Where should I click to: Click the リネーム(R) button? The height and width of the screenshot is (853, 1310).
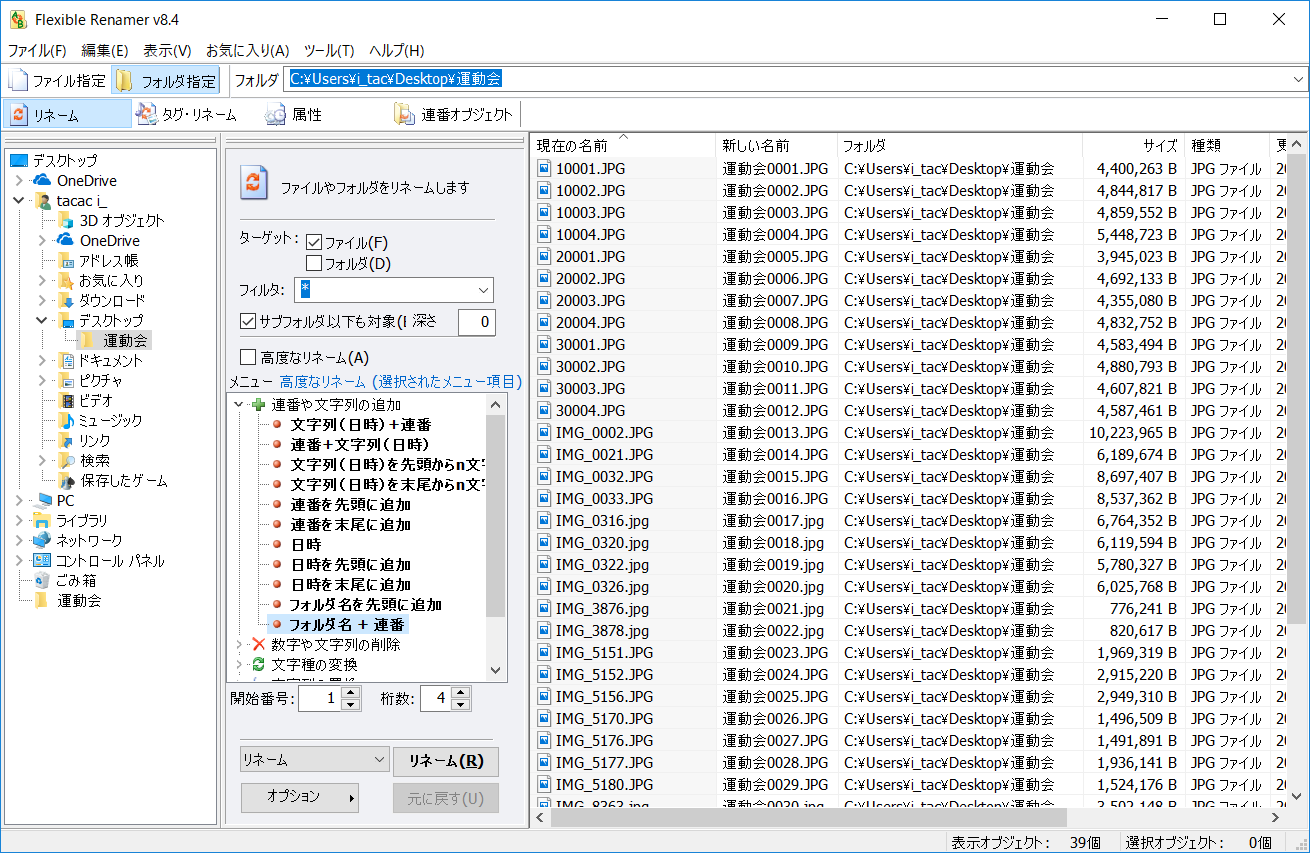click(x=445, y=761)
